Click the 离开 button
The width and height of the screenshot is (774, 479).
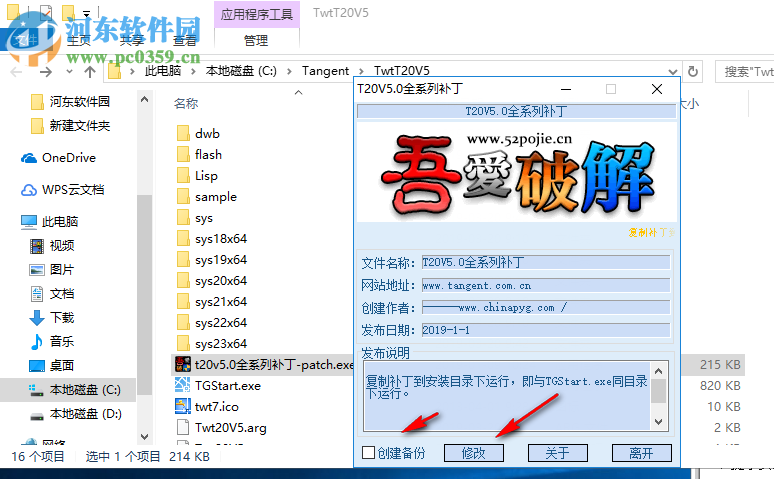642,453
